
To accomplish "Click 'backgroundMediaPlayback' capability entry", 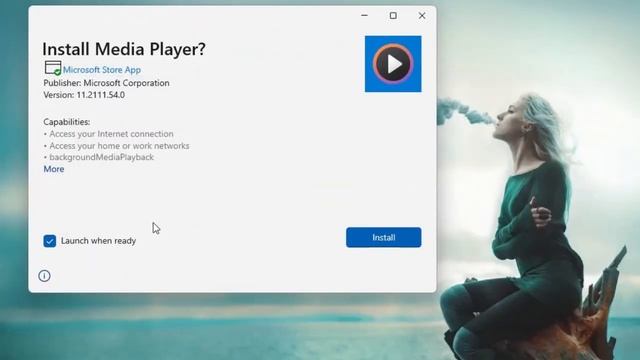I will click(101, 157).
